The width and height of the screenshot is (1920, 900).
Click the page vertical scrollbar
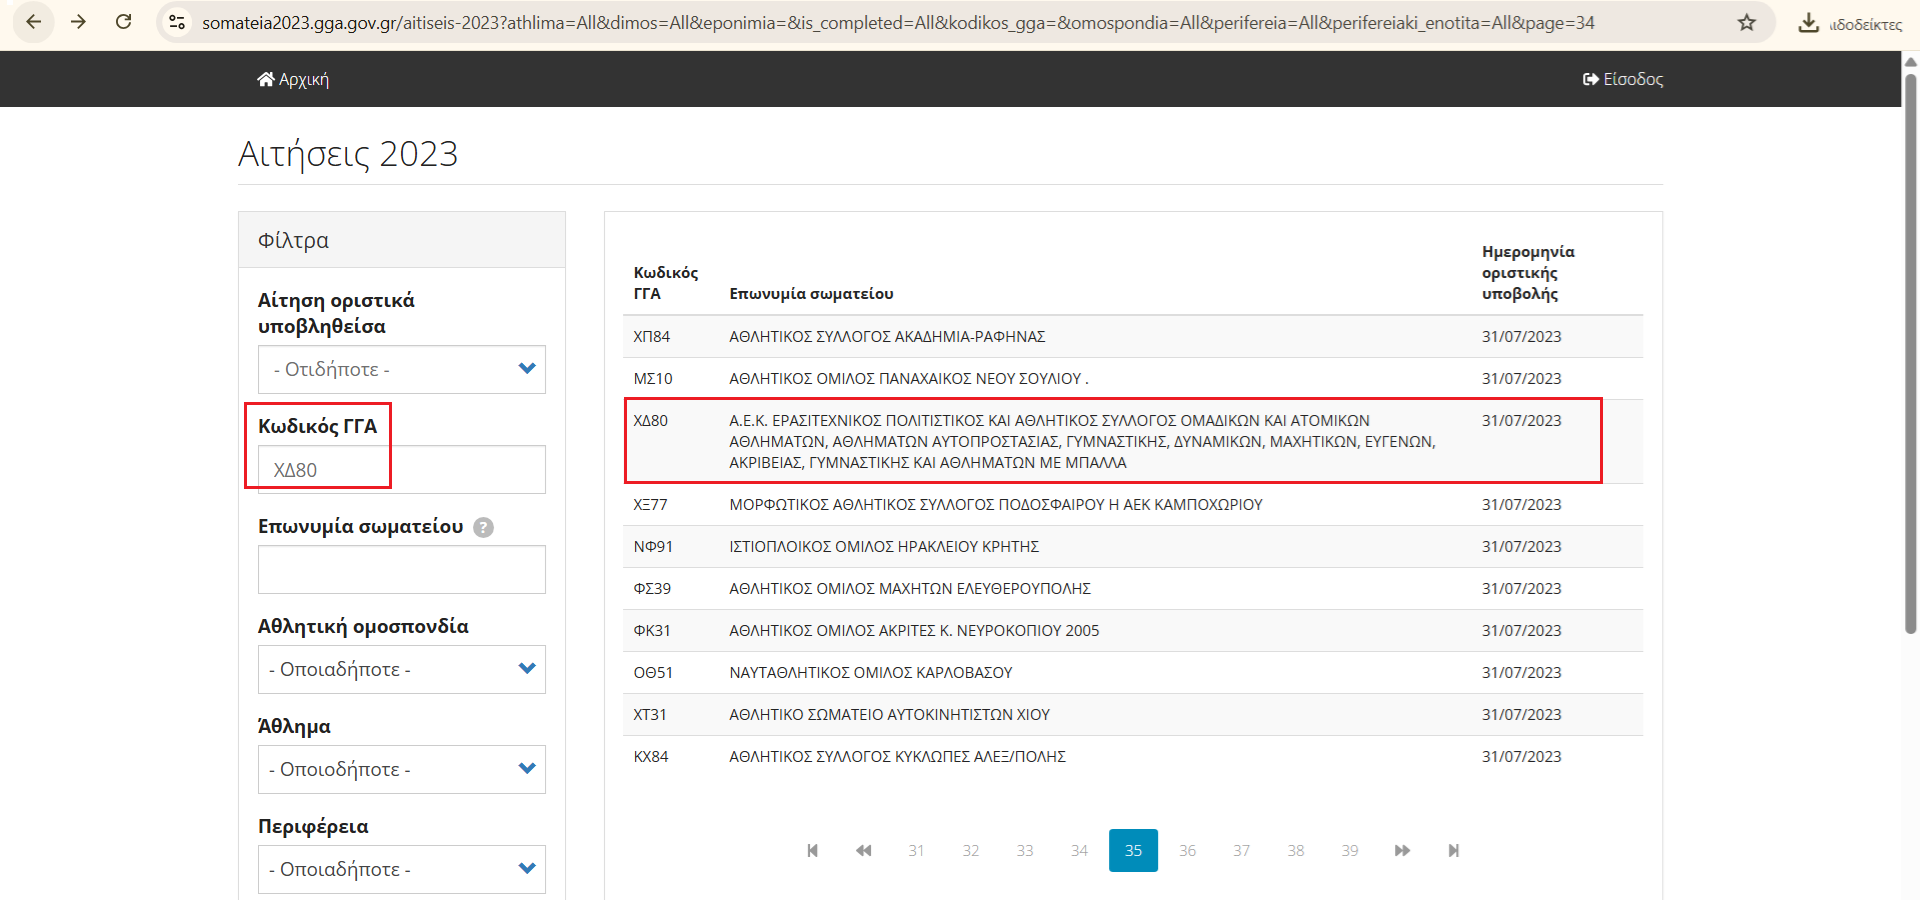[x=1910, y=350]
